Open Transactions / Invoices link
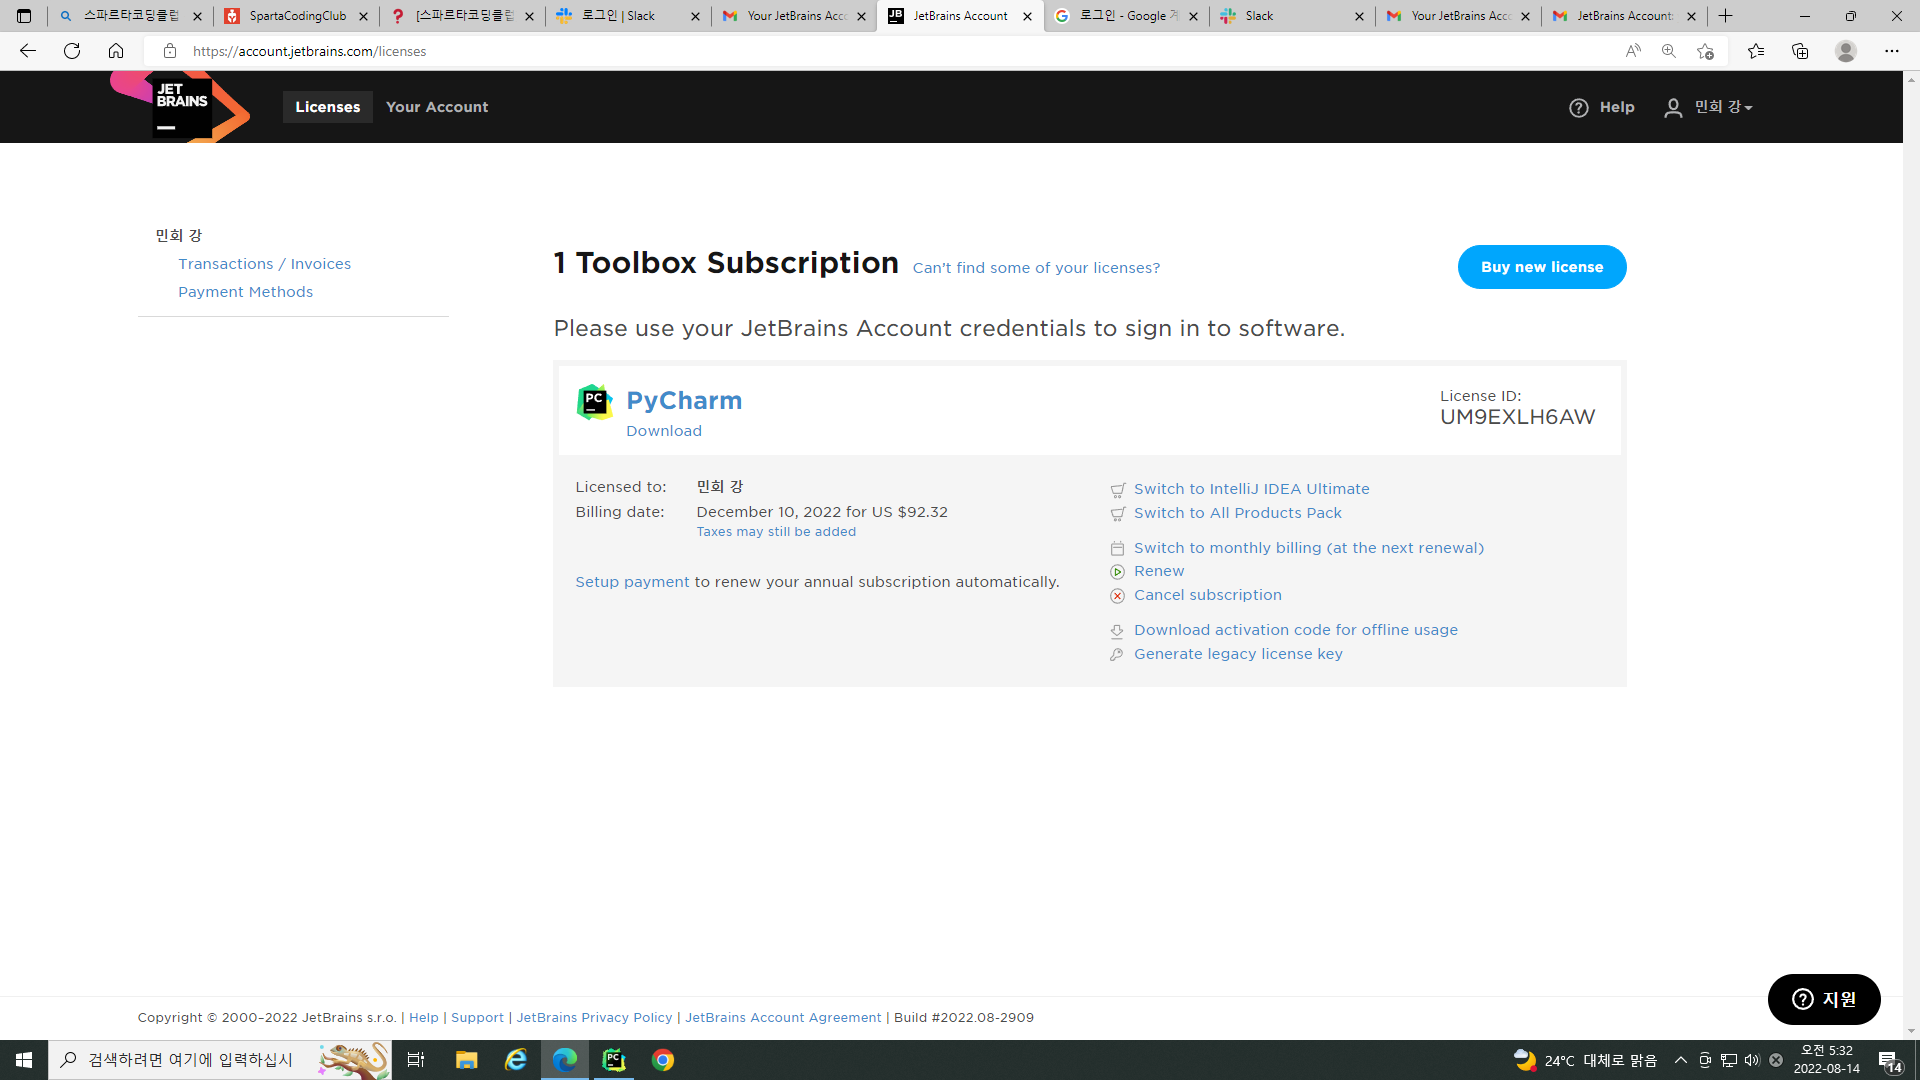 coord(264,264)
